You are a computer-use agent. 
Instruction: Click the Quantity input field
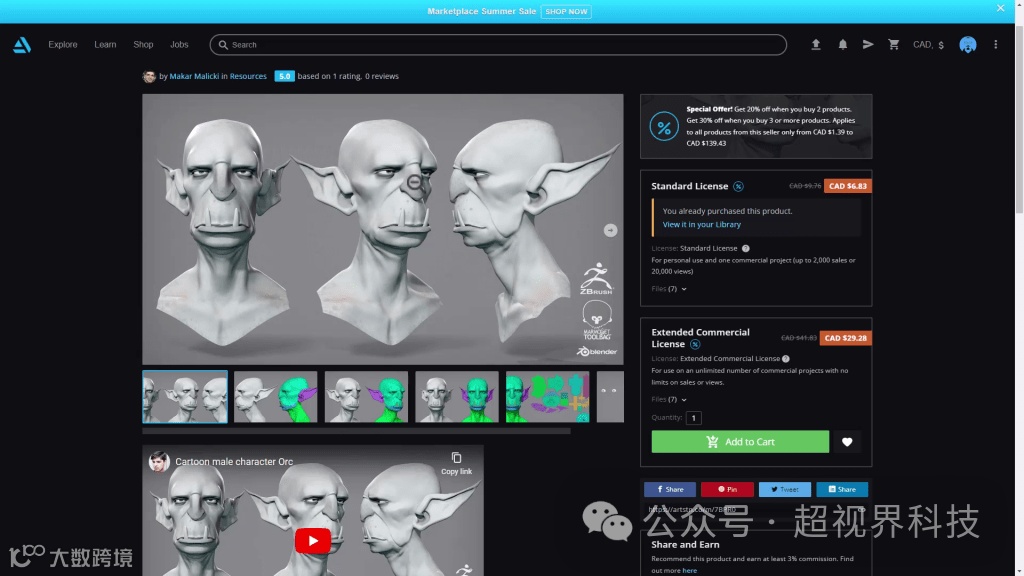click(694, 418)
